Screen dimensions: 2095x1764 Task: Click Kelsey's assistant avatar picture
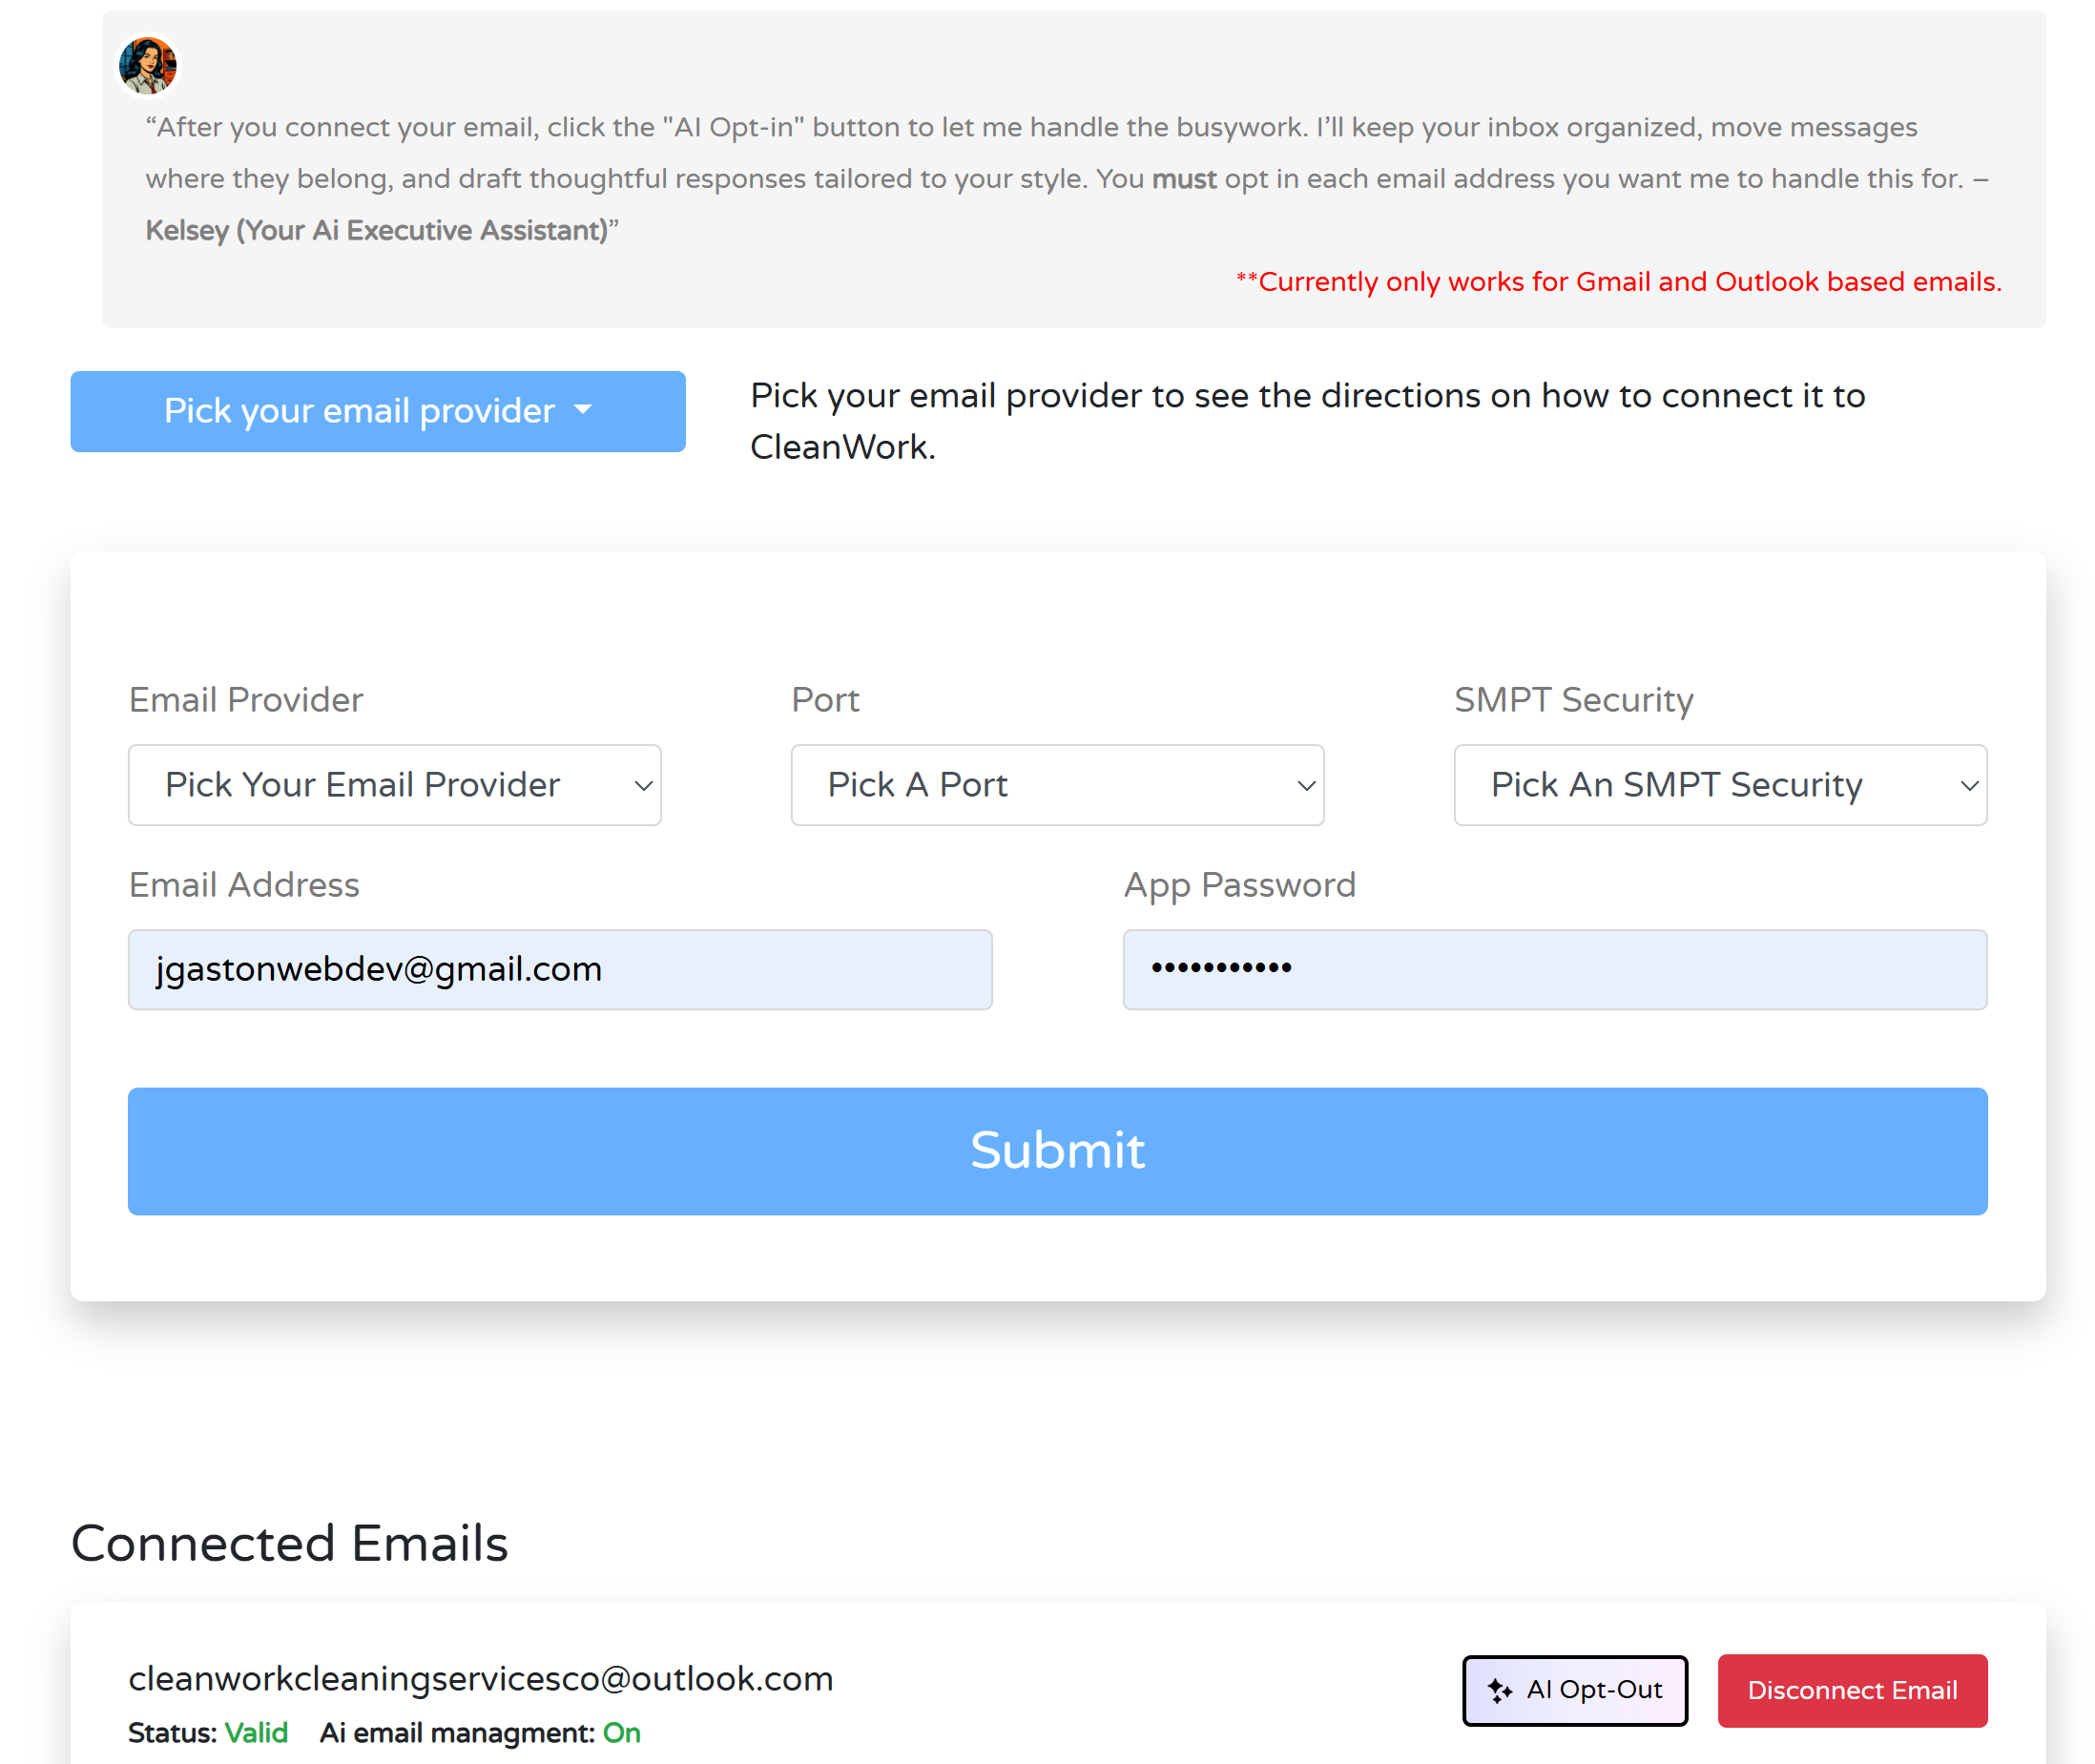tap(148, 66)
